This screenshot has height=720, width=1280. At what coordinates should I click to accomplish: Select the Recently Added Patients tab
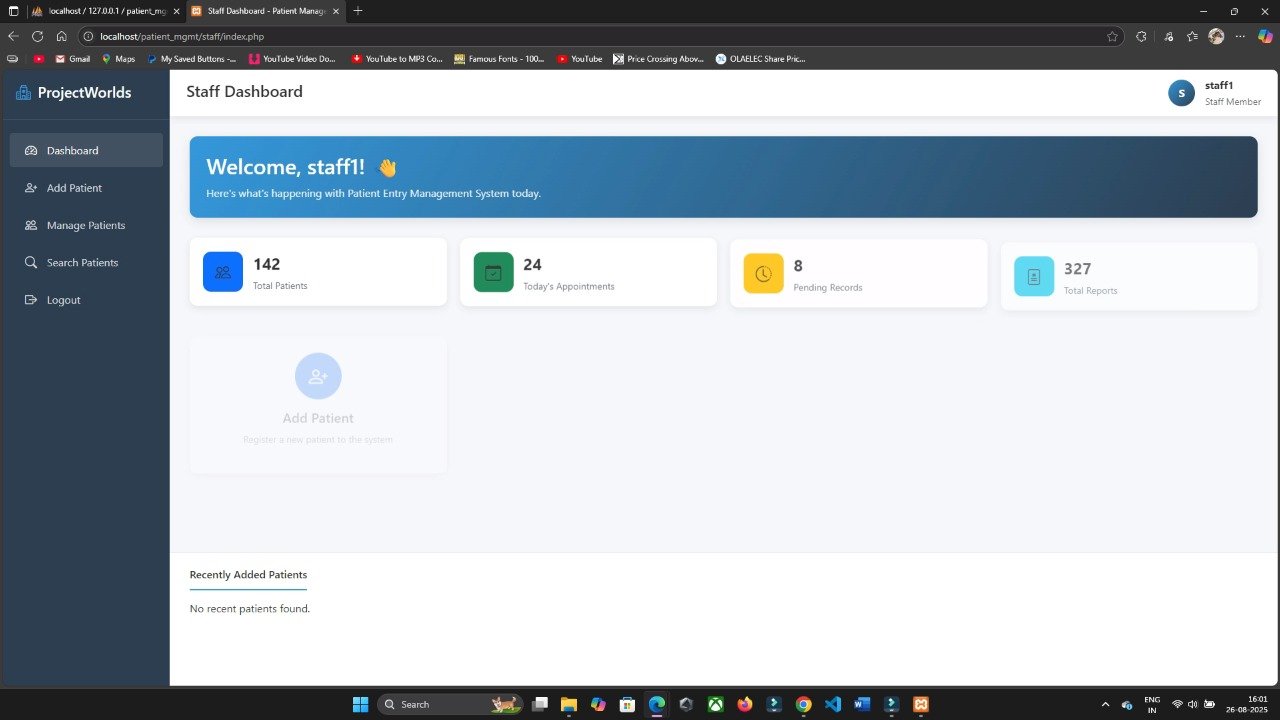248,575
